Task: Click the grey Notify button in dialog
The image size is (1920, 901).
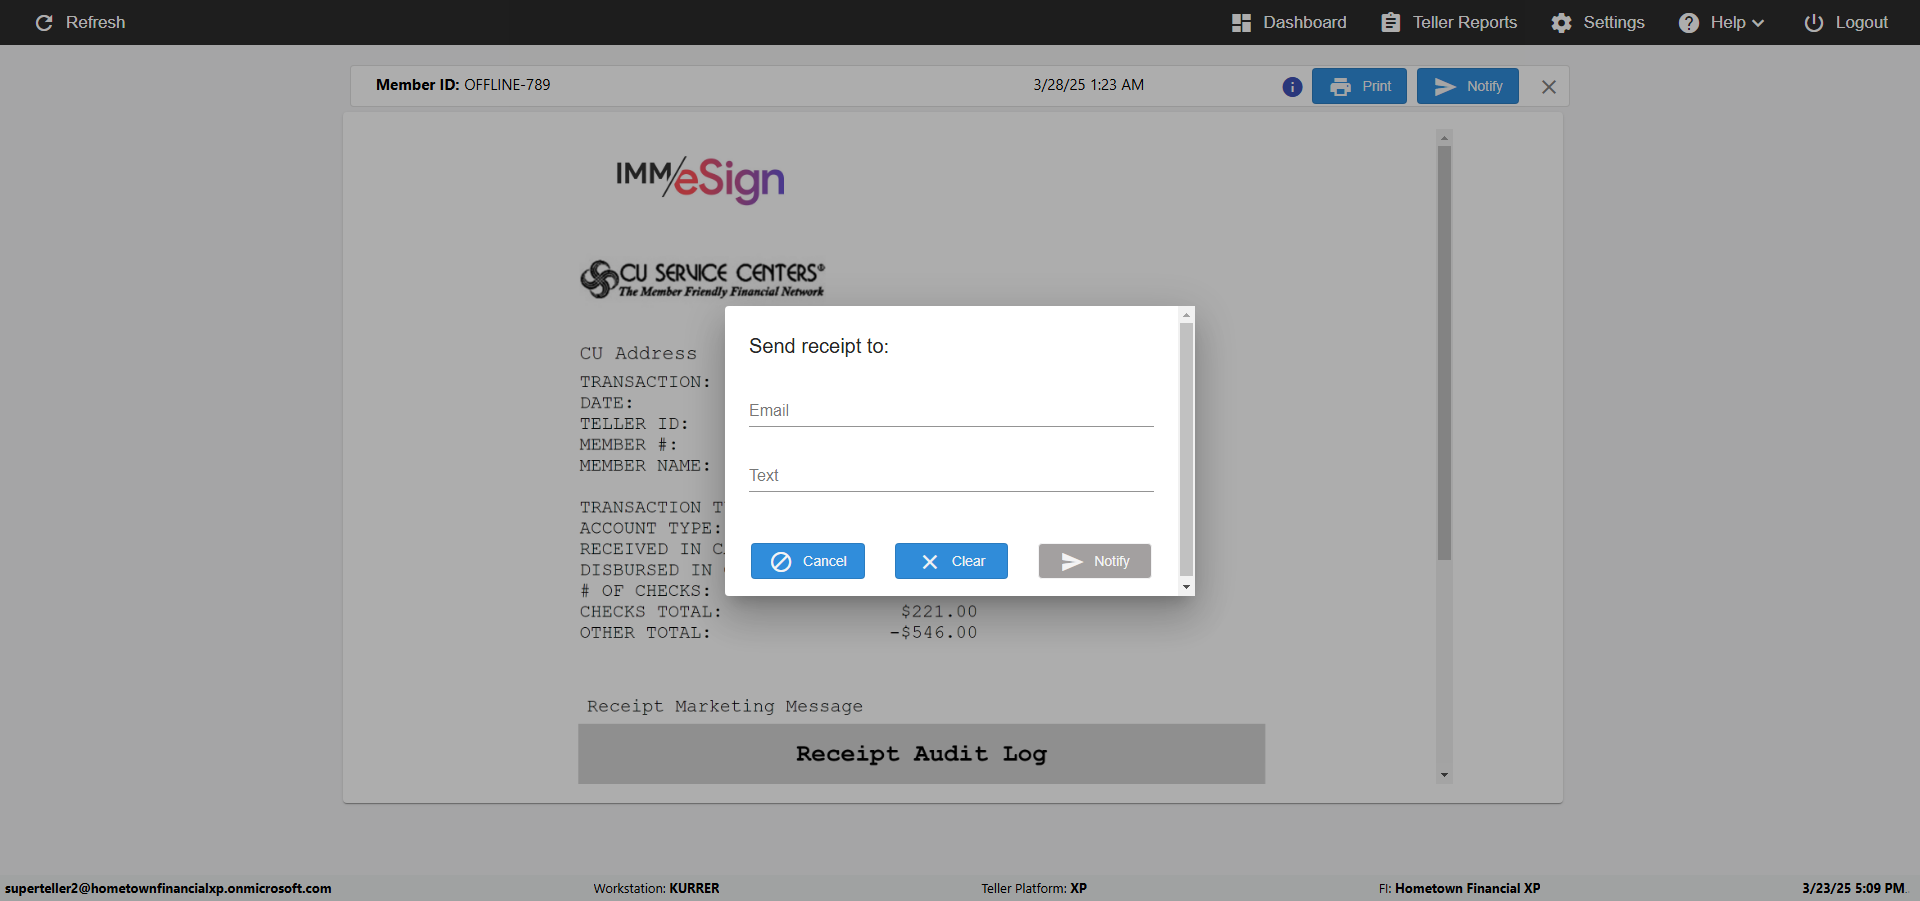Action: coord(1095,561)
